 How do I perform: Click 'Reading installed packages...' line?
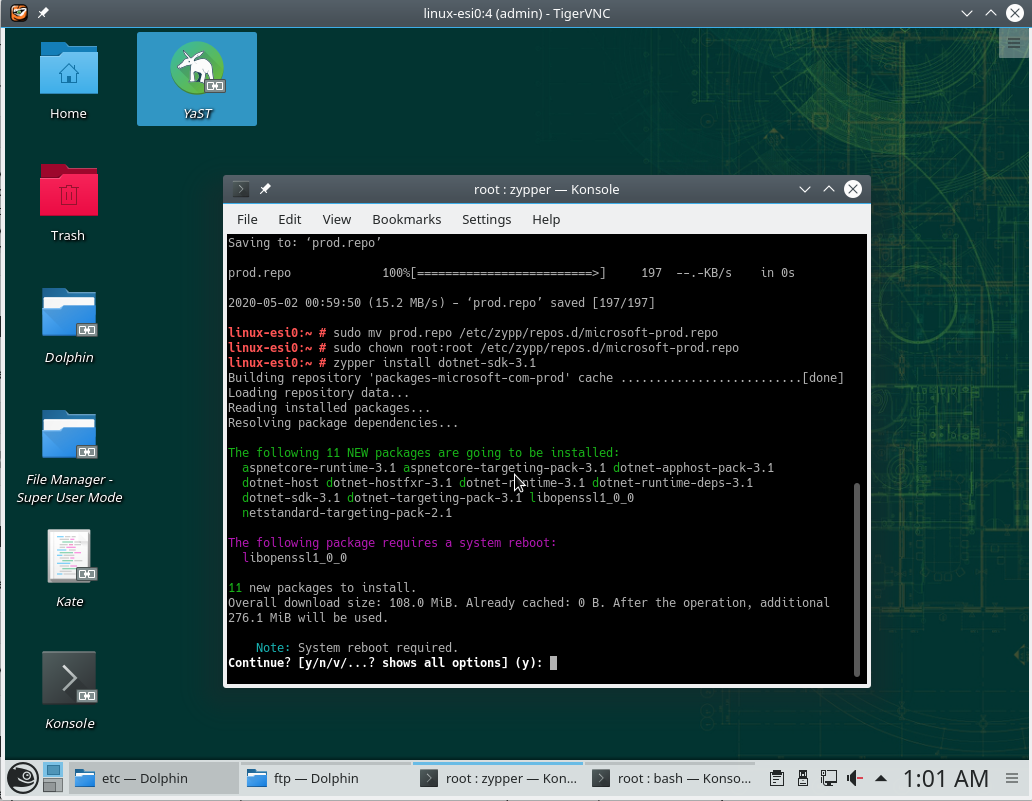click(x=329, y=408)
